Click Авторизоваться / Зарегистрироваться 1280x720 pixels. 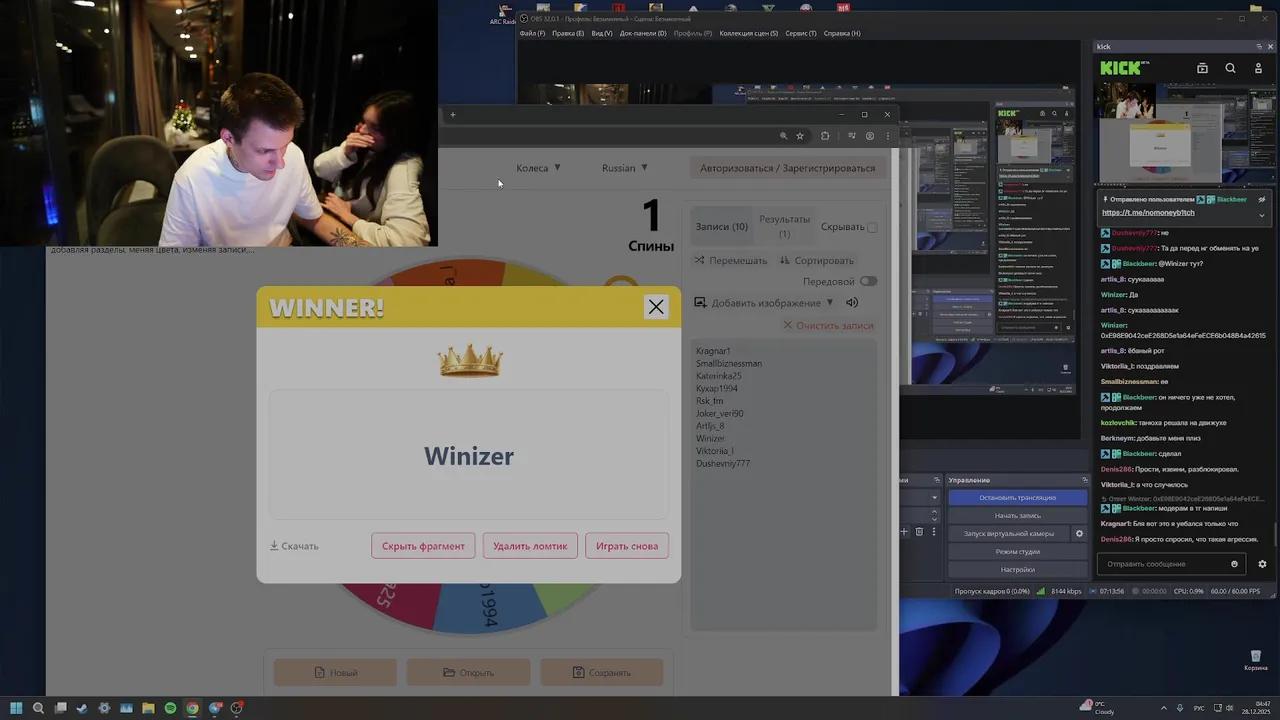(x=787, y=168)
